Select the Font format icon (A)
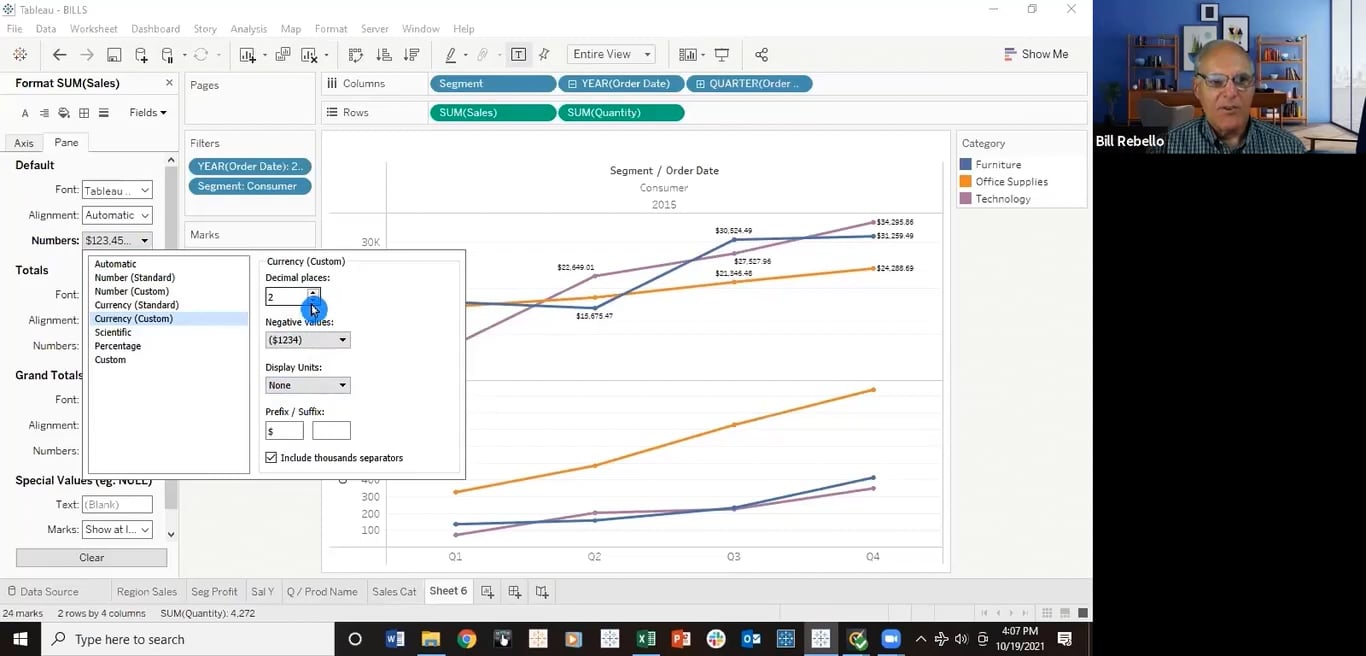The height and width of the screenshot is (656, 1366). click(x=25, y=113)
